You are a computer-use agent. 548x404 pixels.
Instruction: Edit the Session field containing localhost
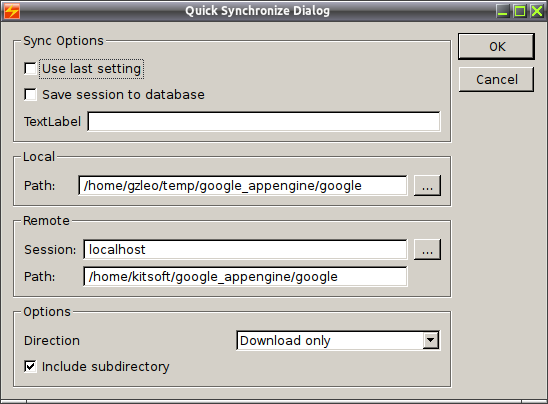[245, 250]
